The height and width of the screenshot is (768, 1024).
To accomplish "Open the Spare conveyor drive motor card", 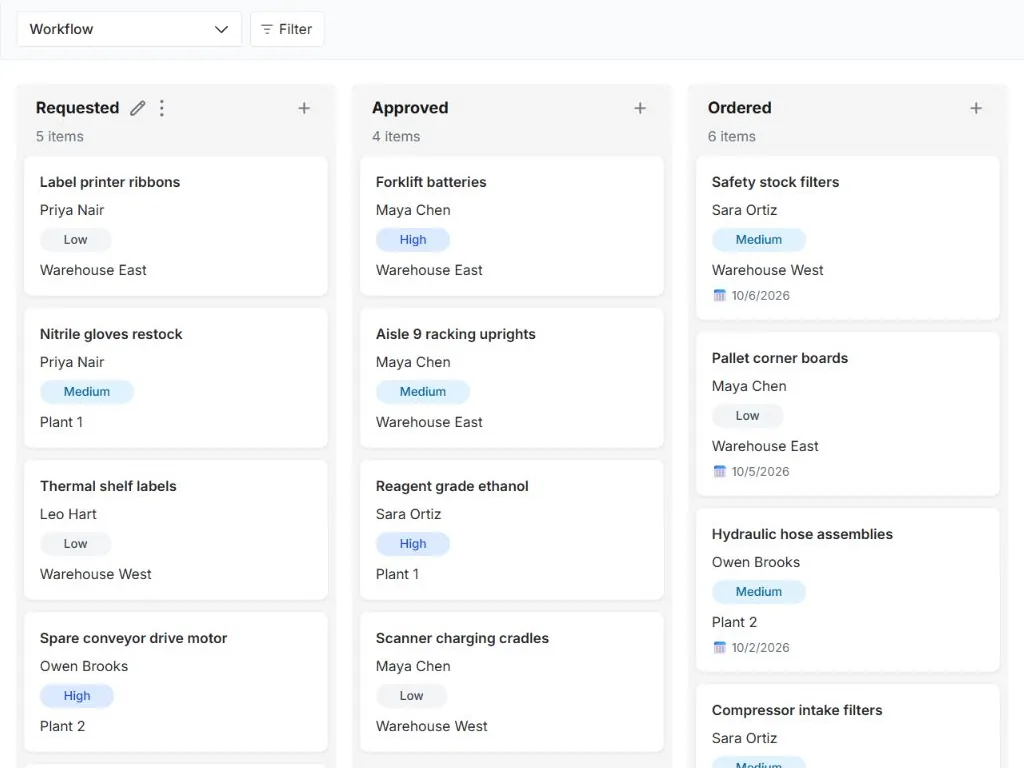I will [176, 682].
